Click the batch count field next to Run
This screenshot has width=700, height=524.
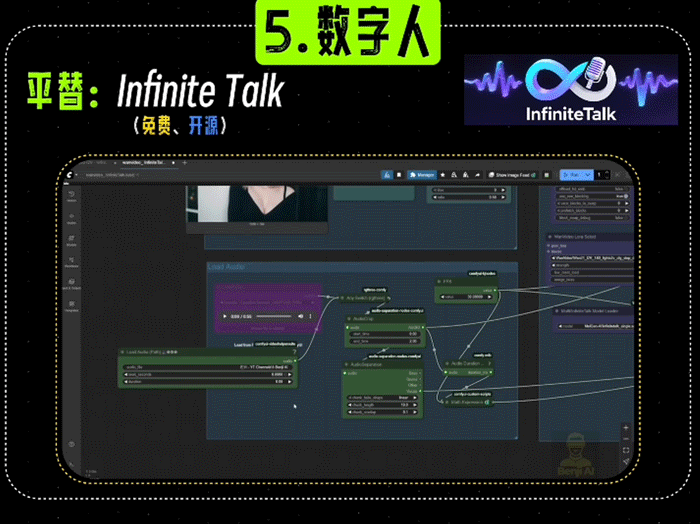click(602, 175)
